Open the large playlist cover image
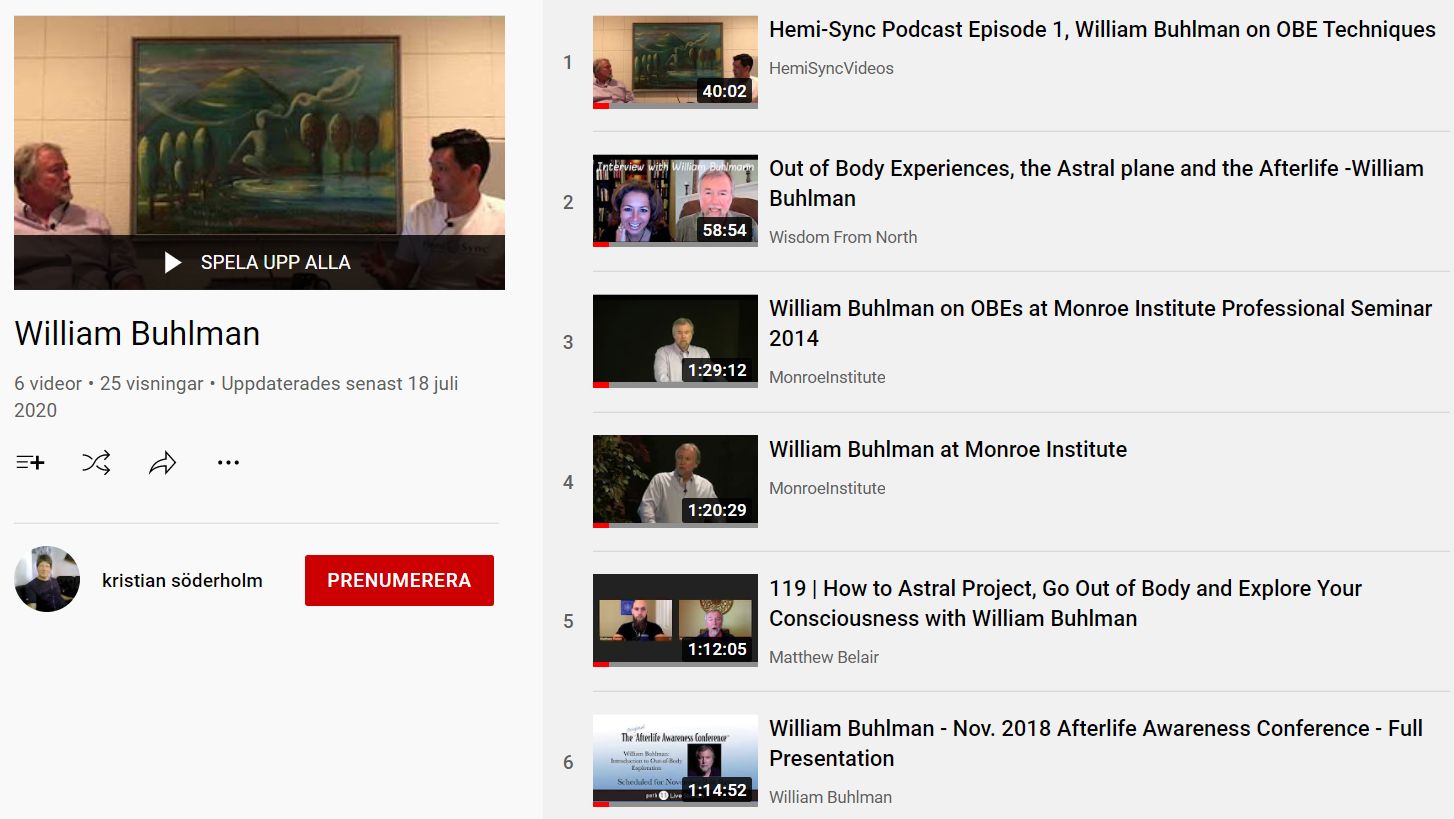1454x819 pixels. click(x=259, y=153)
